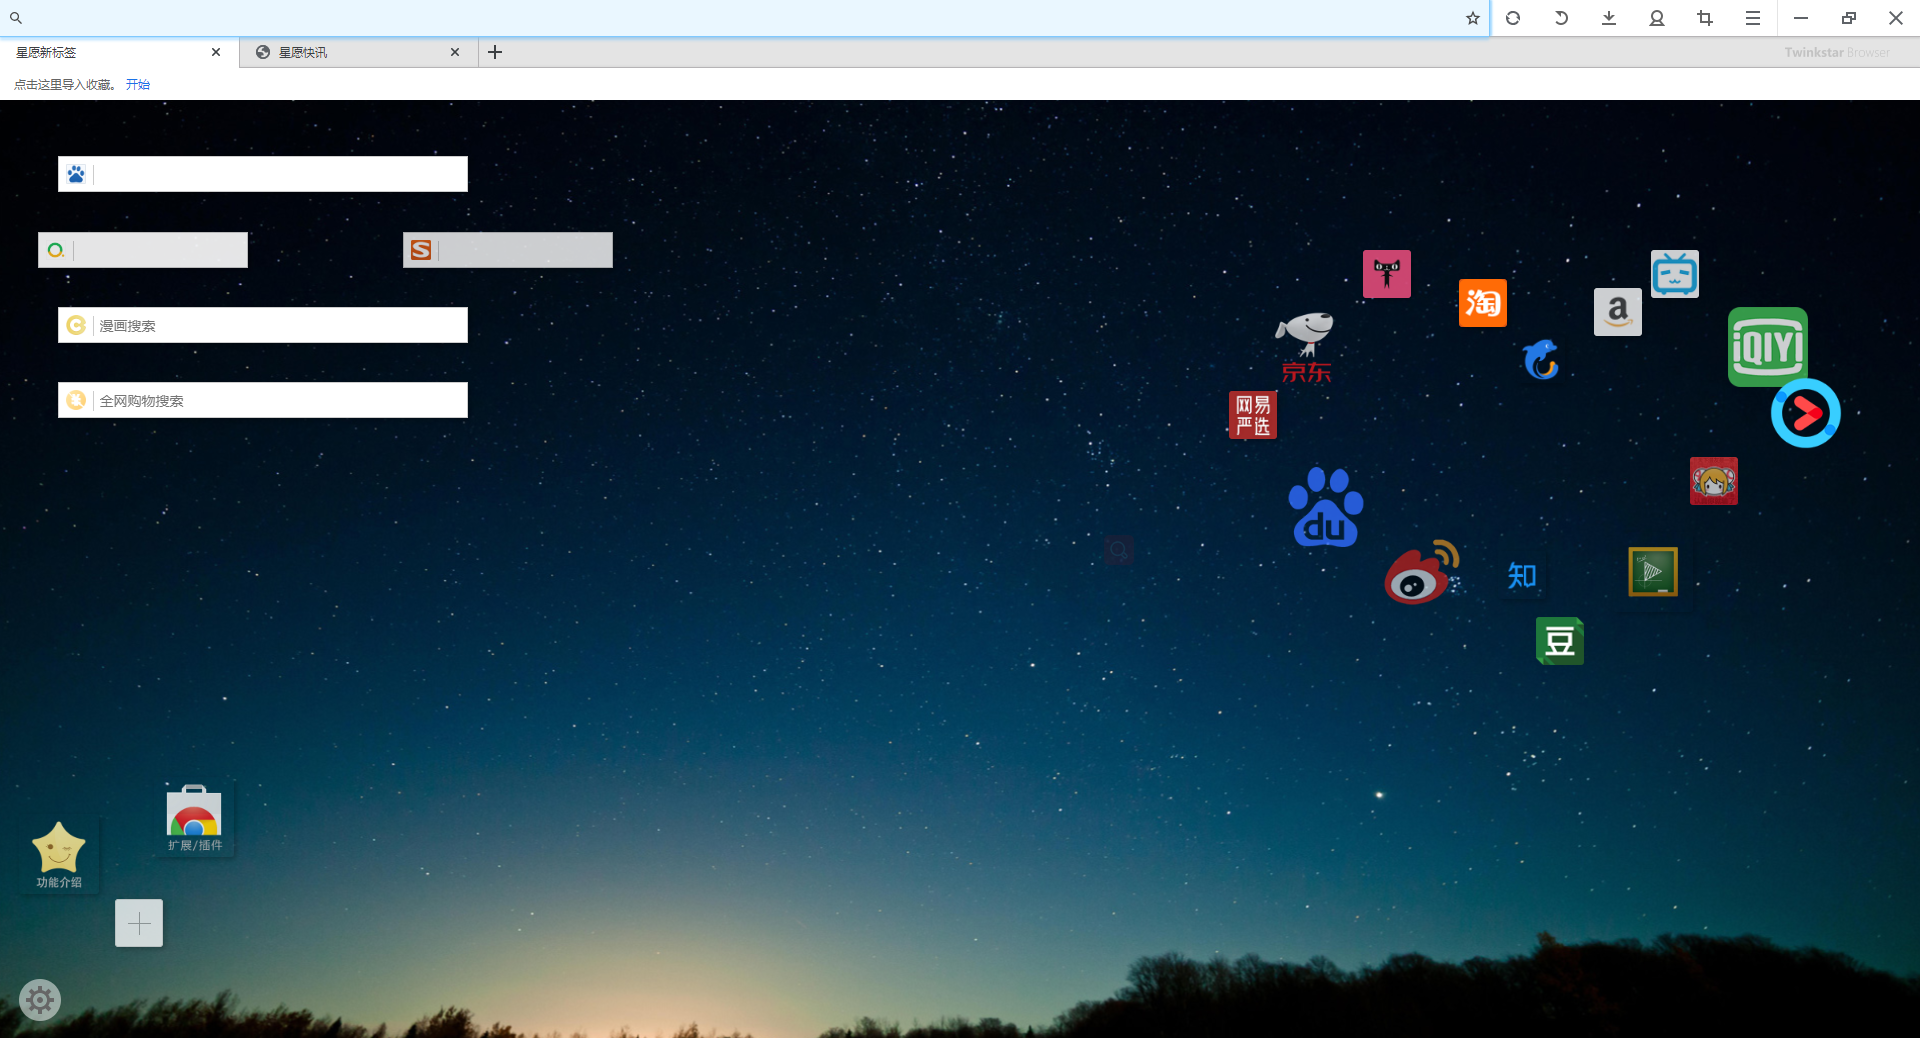Open the Zhihu (知) icon
This screenshot has width=1920, height=1038.
[1522, 575]
